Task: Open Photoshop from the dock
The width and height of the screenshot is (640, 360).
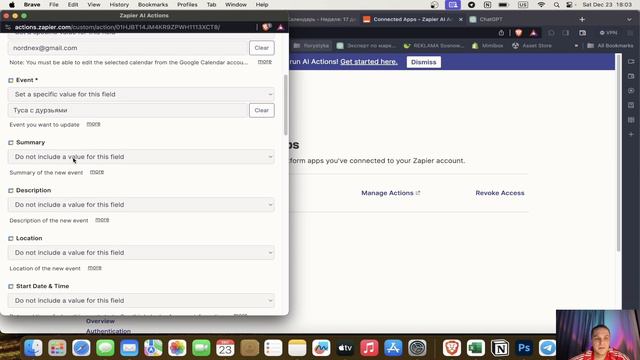Action: click(x=524, y=348)
